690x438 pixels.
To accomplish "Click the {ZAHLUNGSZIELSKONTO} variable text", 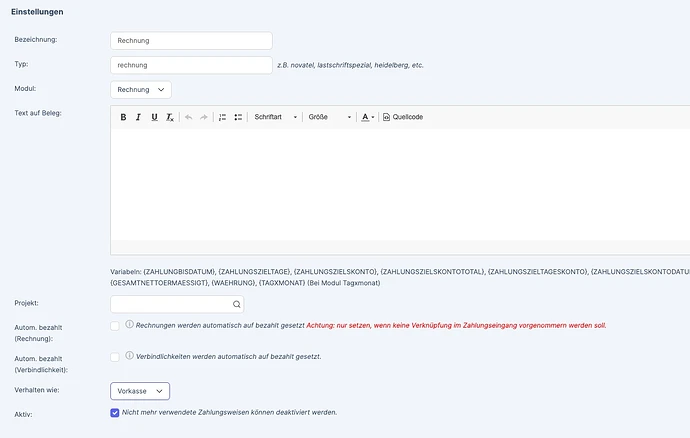I will [335, 272].
